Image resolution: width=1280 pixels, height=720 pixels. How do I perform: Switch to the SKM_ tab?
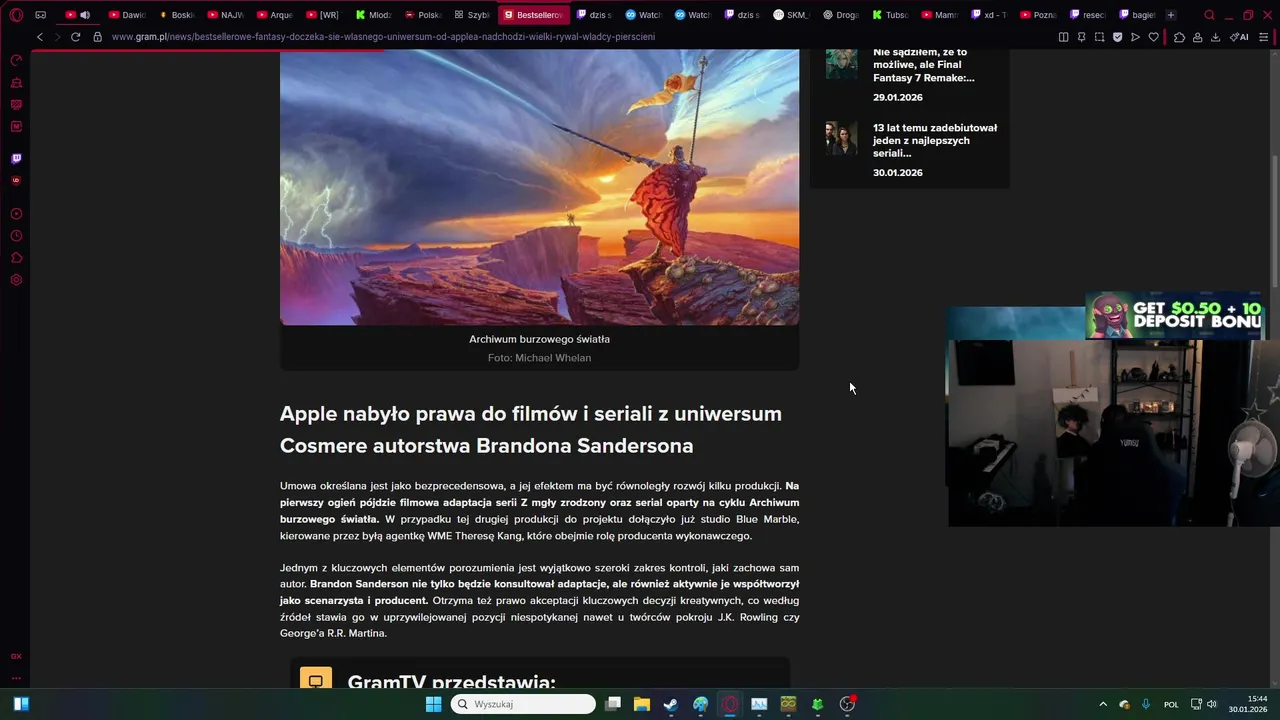coord(791,15)
